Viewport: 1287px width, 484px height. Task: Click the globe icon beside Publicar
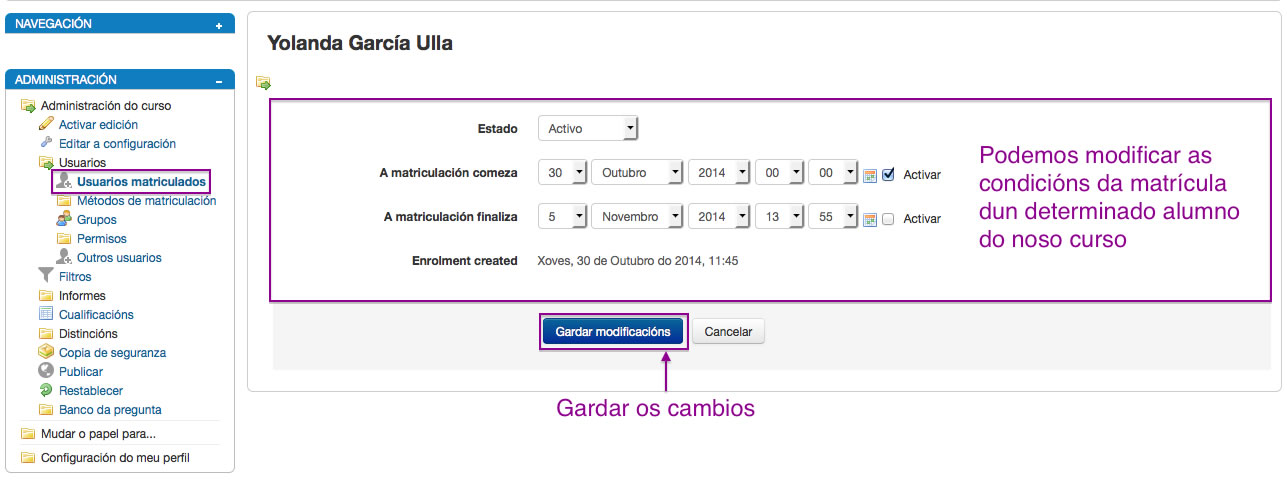(46, 372)
